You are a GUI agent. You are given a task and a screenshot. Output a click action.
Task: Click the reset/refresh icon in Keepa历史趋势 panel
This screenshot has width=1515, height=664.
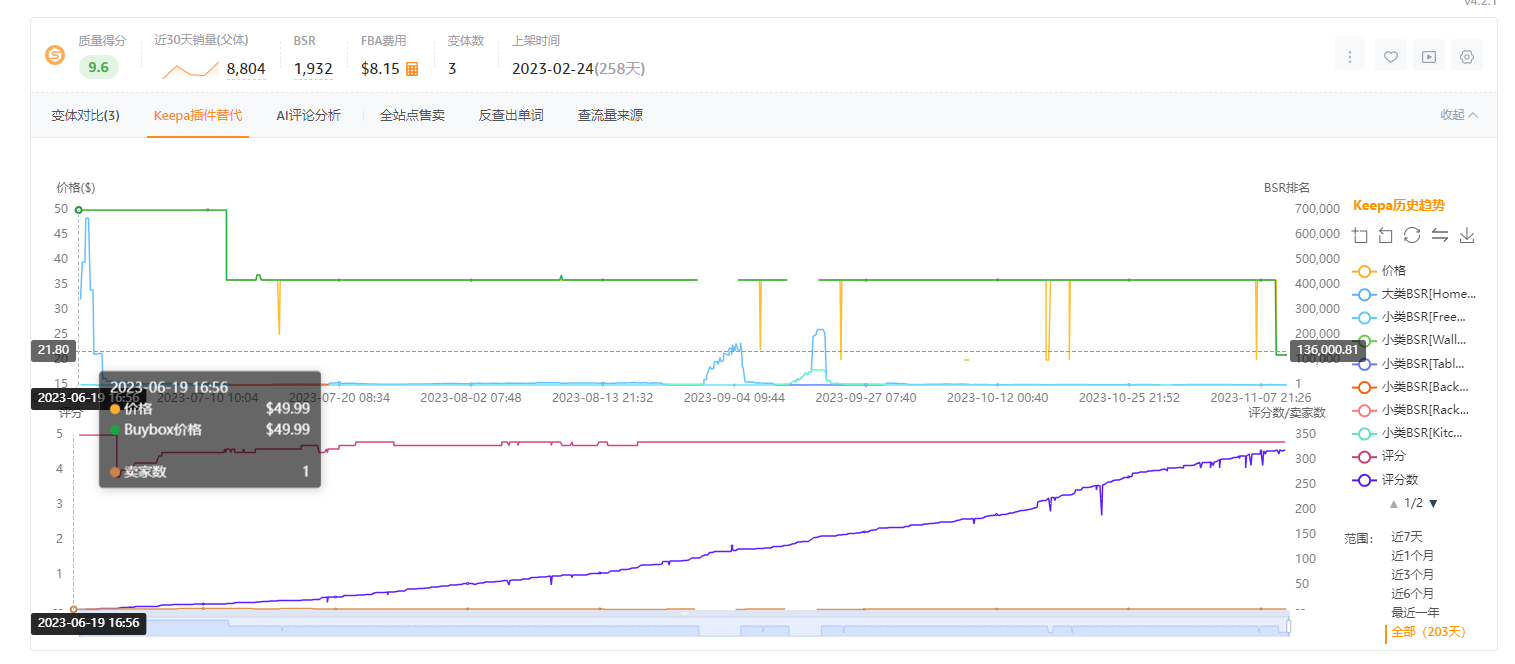[1412, 234]
